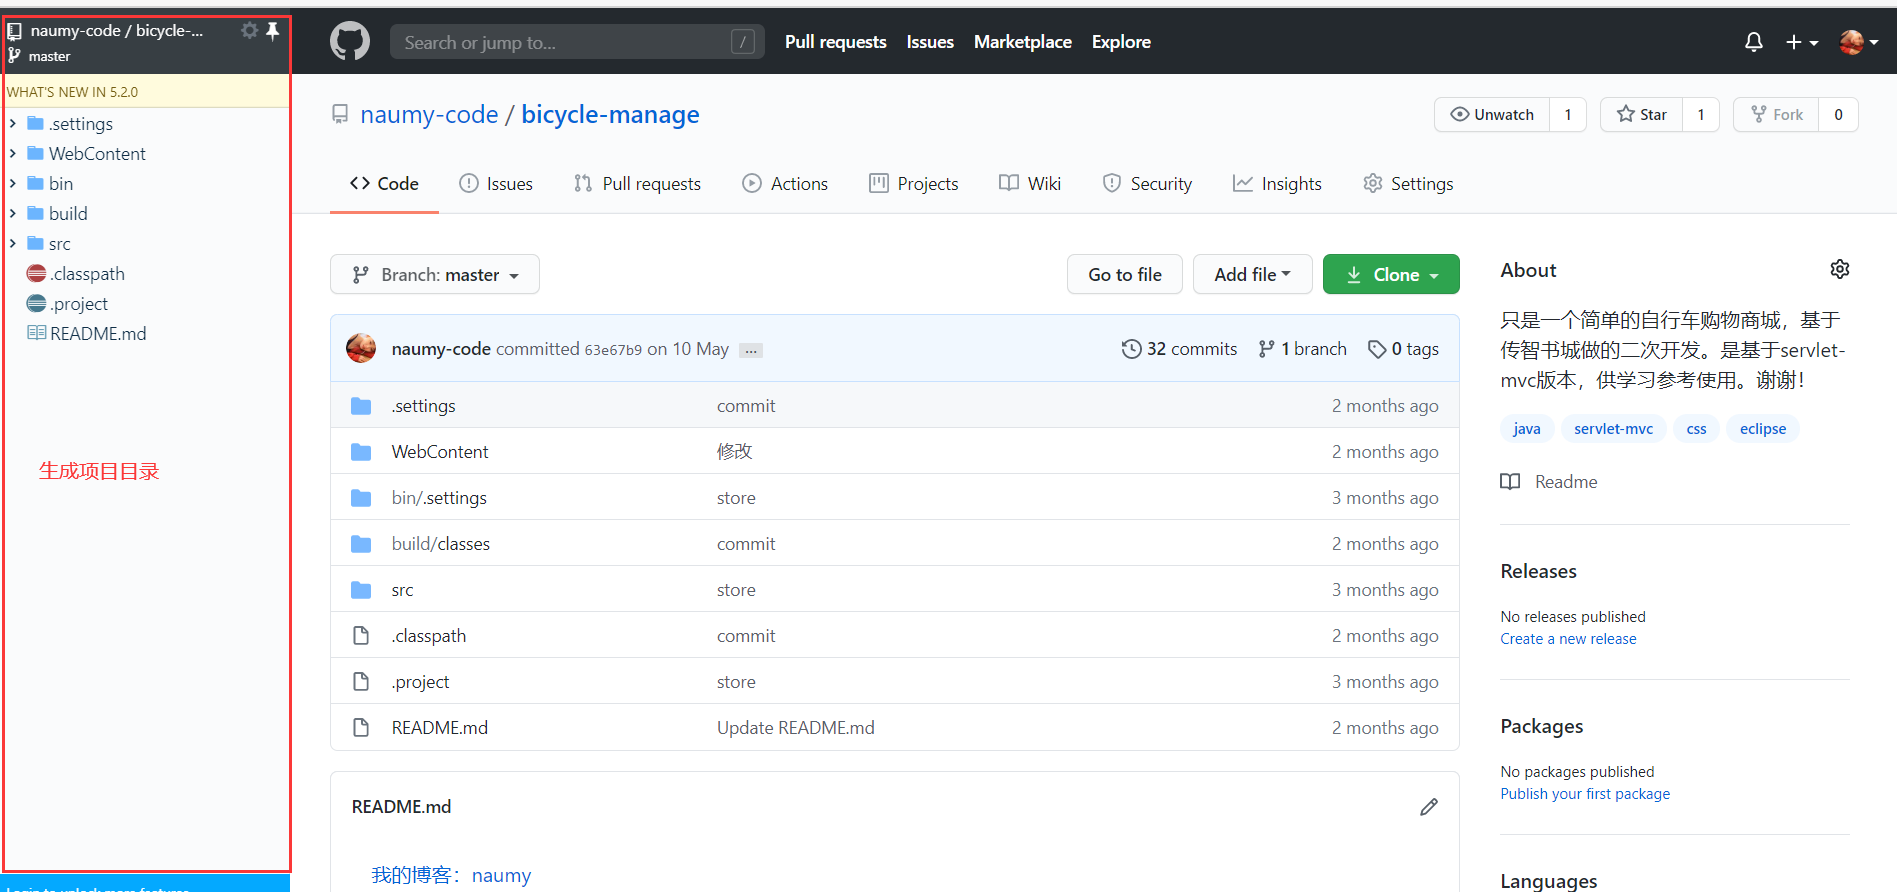Click the Octotree settings gear icon
The image size is (1897, 892).
249,30
